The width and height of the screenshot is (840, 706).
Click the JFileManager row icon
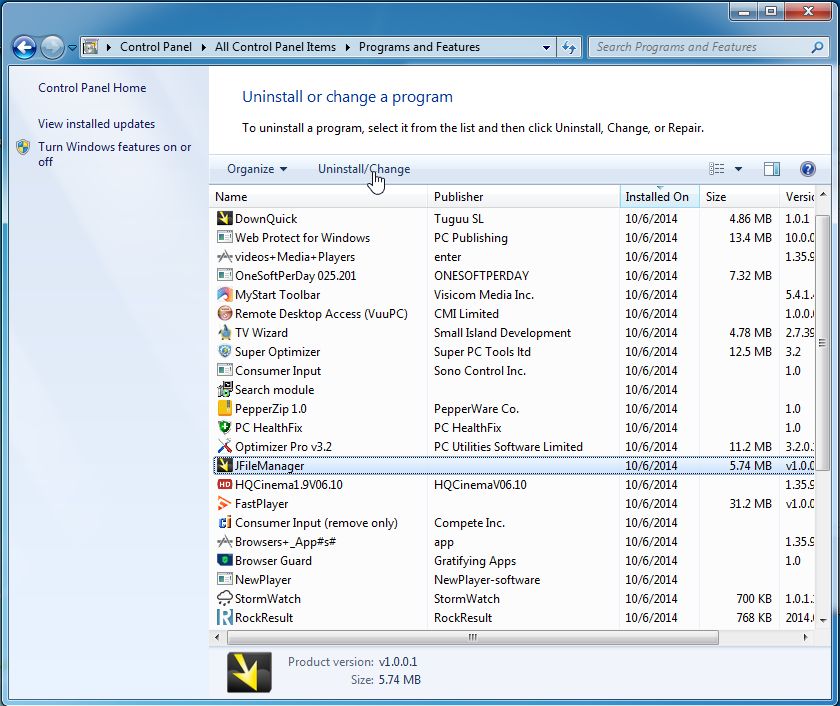[x=224, y=465]
